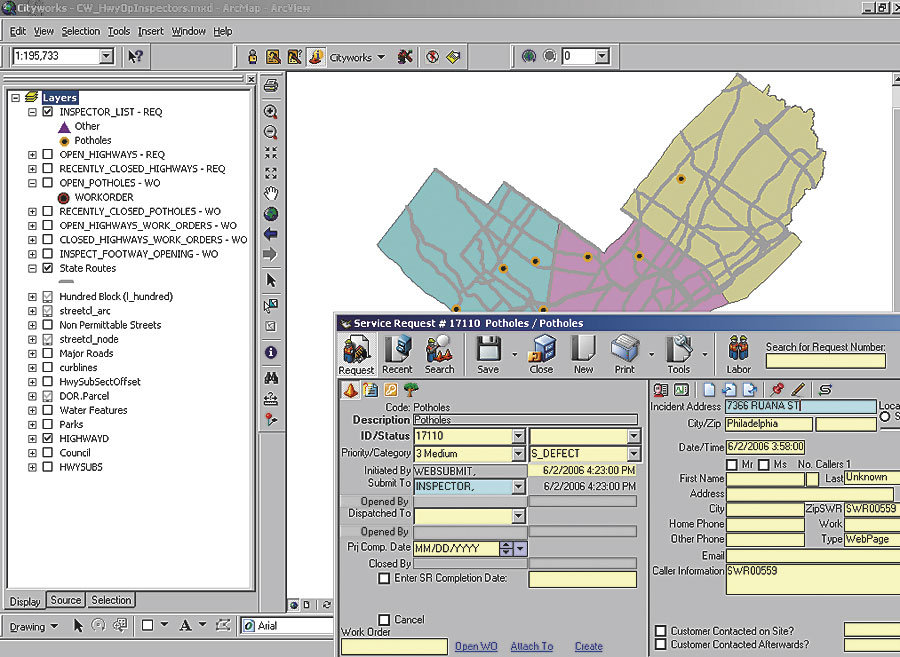Enable the Parks layer checkbox
The image size is (900, 657).
point(48,424)
